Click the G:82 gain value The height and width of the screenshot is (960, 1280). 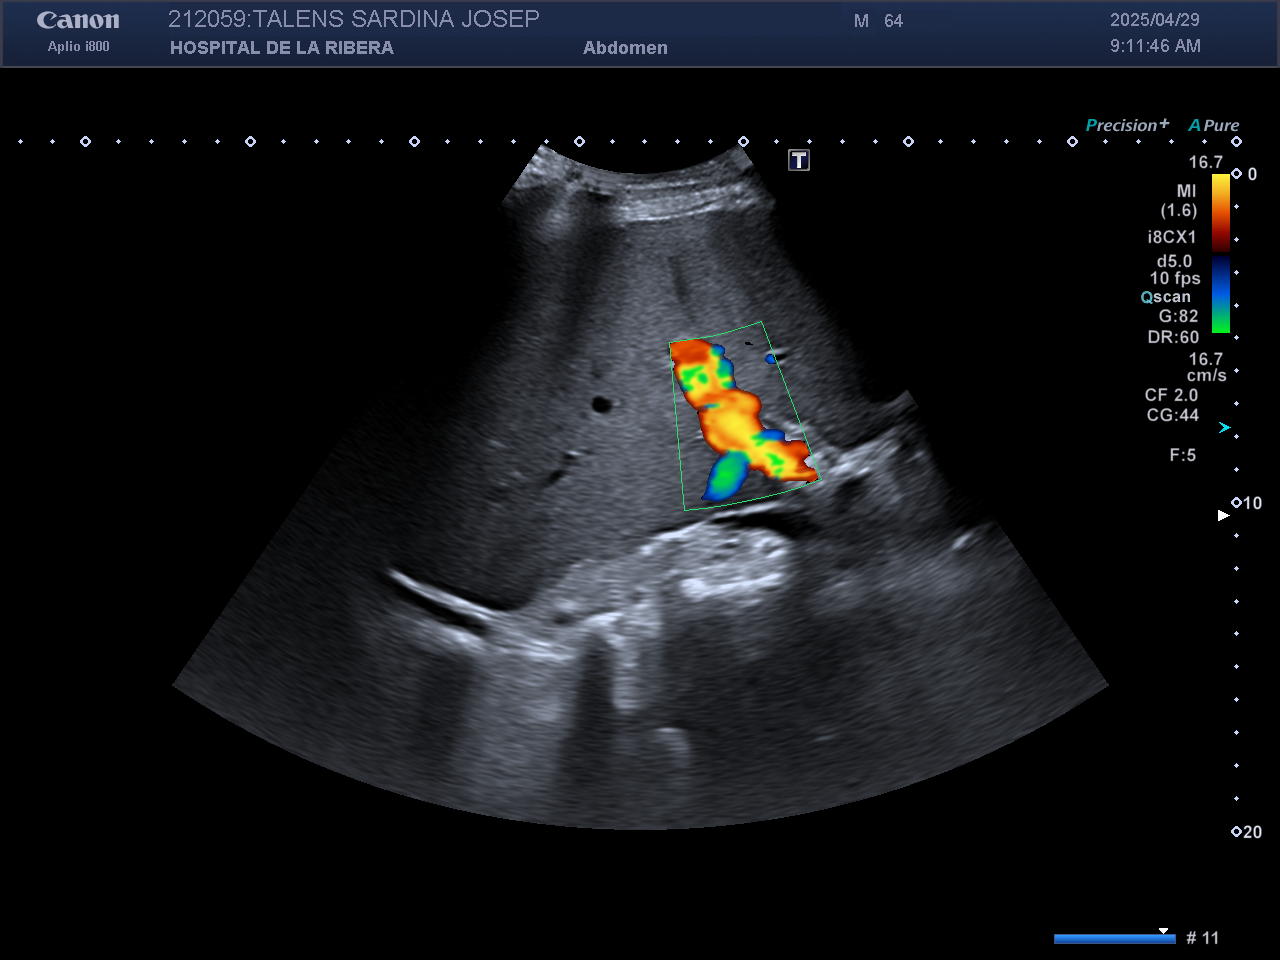(1178, 316)
